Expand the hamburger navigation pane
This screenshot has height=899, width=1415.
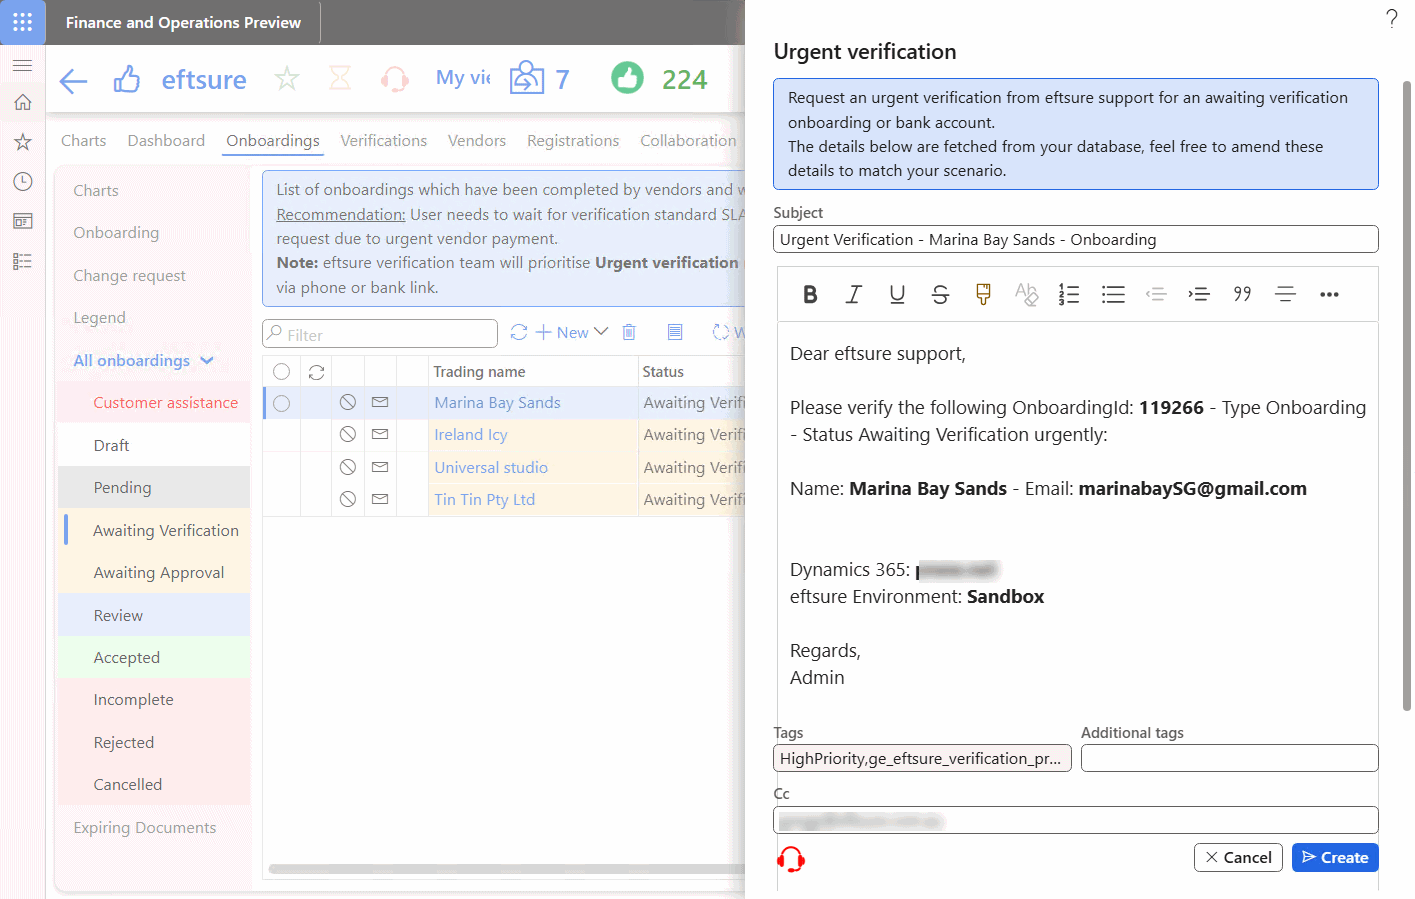[22, 65]
